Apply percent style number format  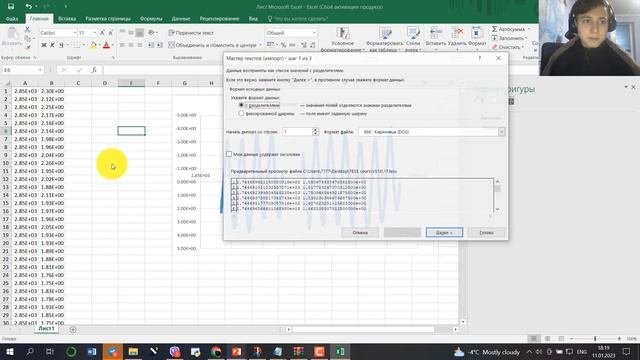click(x=283, y=45)
